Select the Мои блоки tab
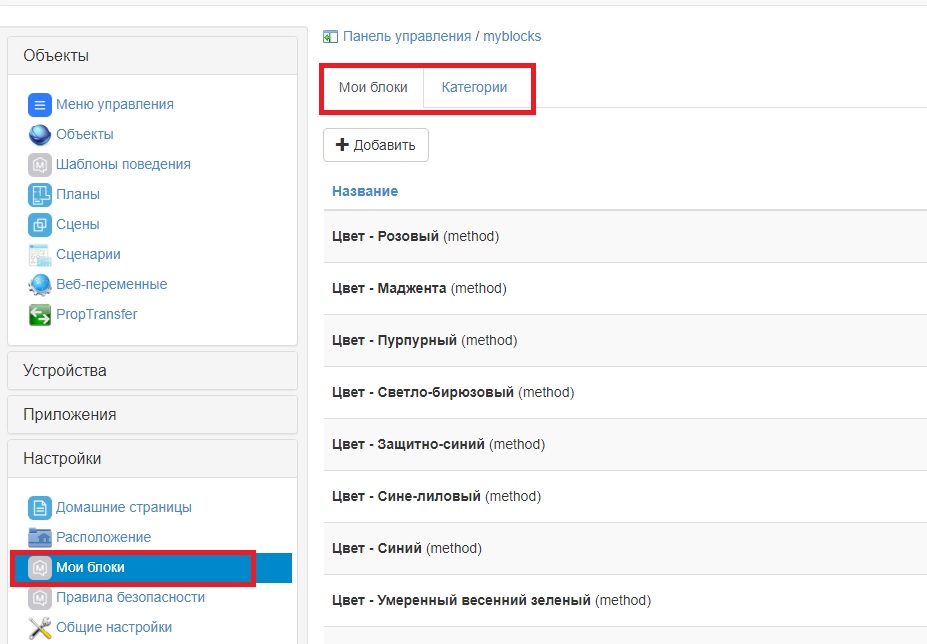Screen dimensions: 927x644 (x=373, y=87)
